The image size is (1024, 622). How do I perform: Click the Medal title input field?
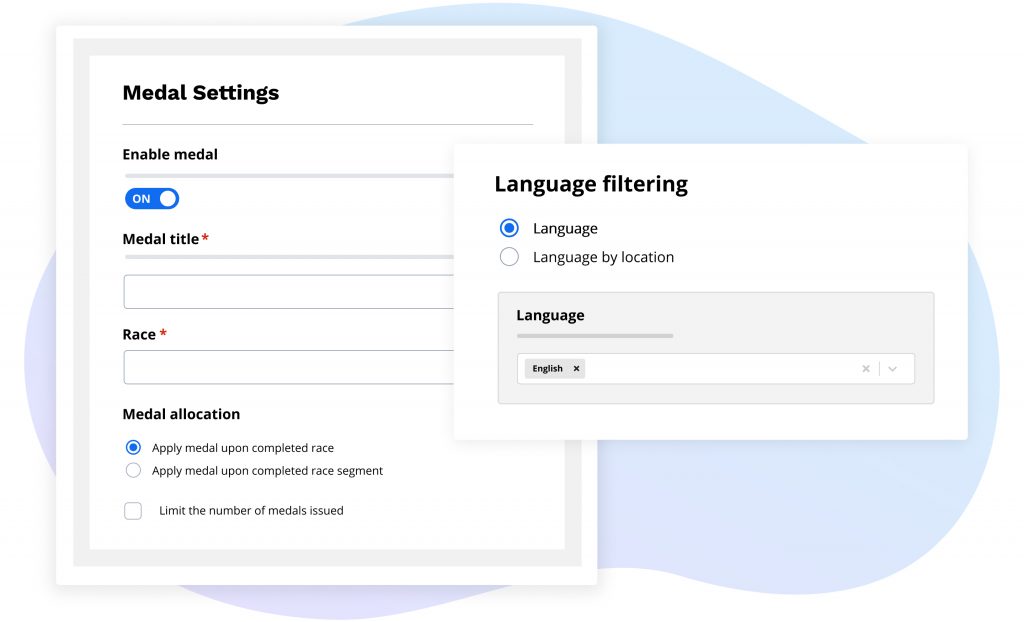(288, 292)
